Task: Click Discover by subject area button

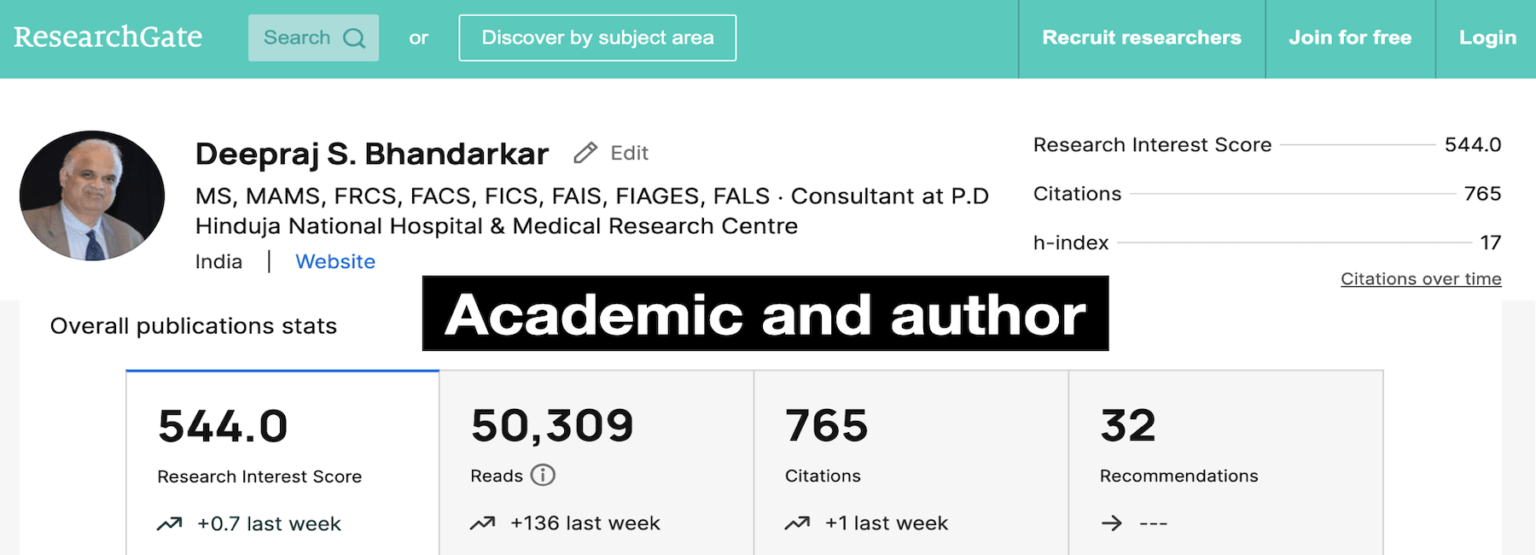Action: [x=597, y=38]
